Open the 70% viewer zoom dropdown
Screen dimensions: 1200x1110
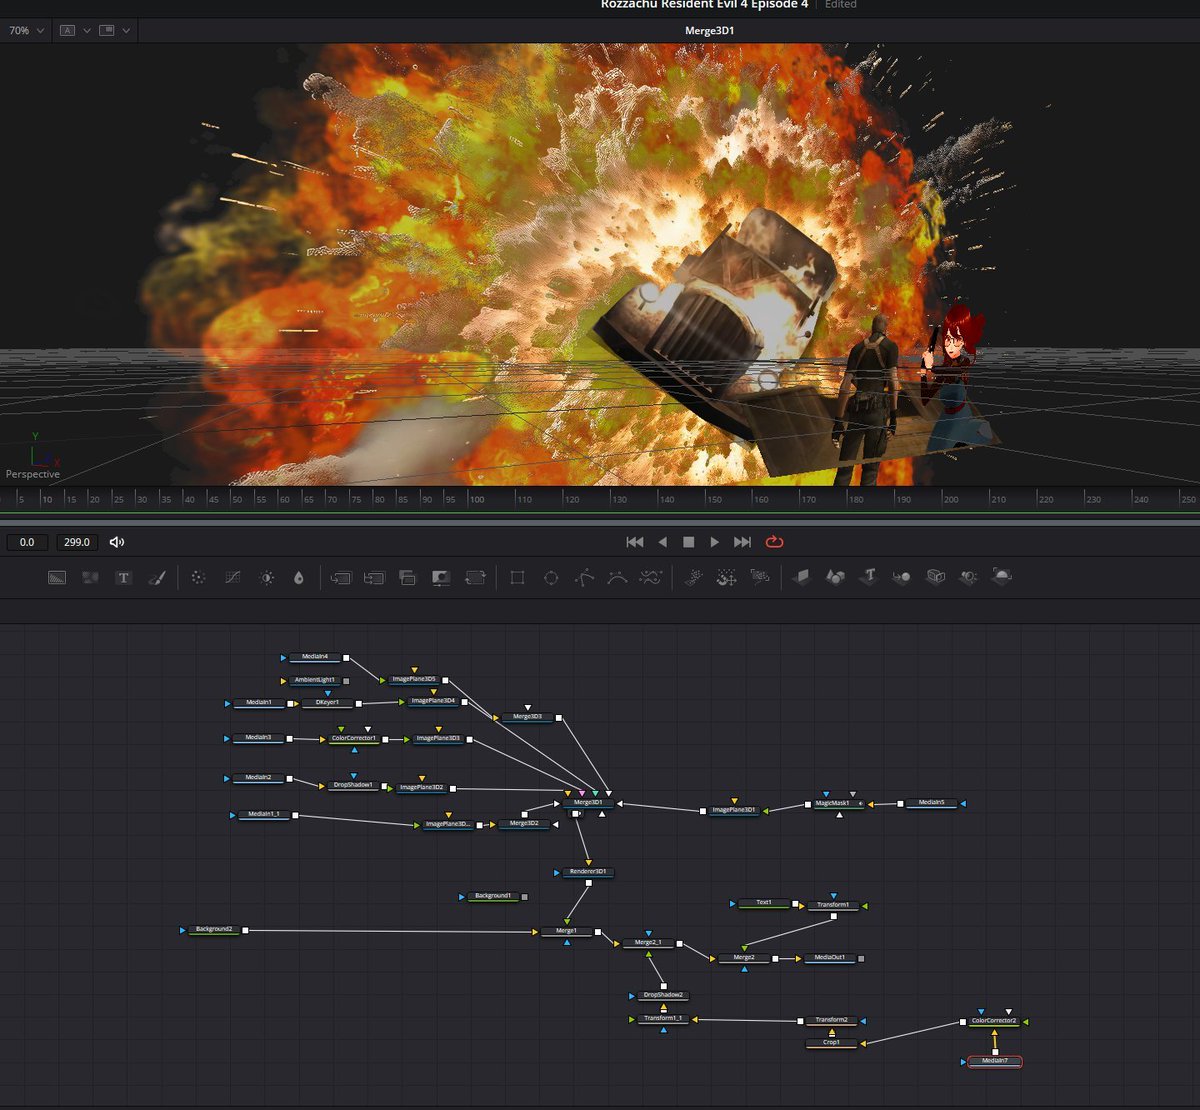(27, 31)
